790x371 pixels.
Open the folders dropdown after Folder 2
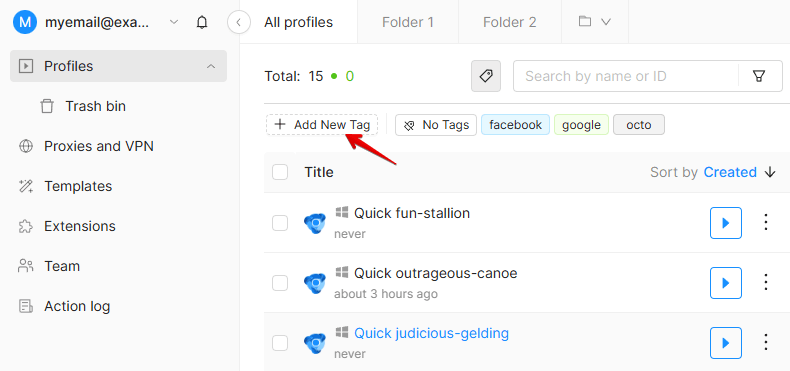tap(595, 22)
